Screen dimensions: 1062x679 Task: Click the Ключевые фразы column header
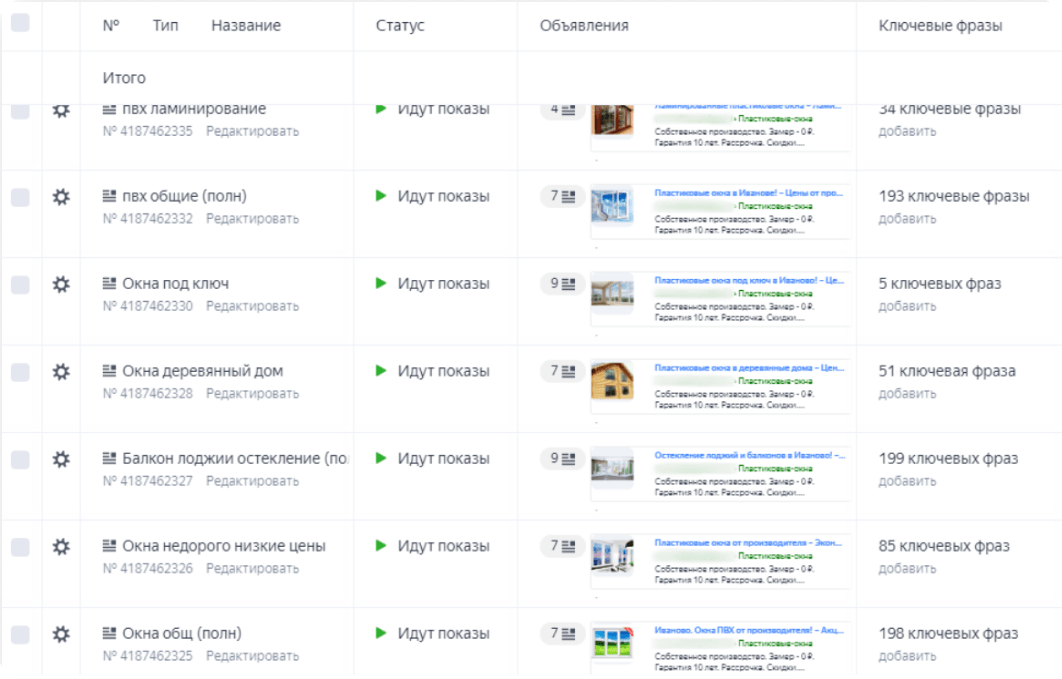940,26
